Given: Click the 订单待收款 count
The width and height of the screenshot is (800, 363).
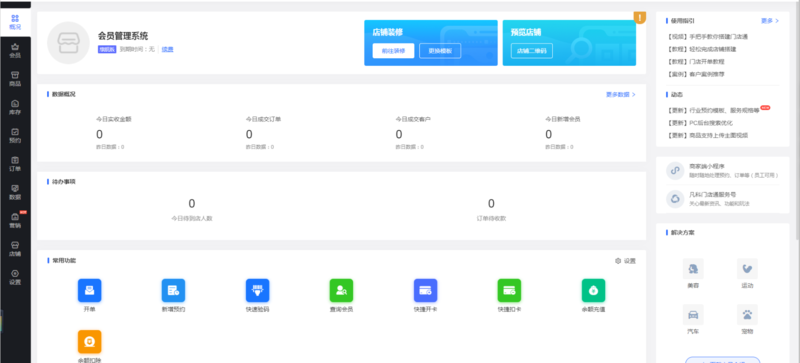Looking at the screenshot, I should coord(491,204).
